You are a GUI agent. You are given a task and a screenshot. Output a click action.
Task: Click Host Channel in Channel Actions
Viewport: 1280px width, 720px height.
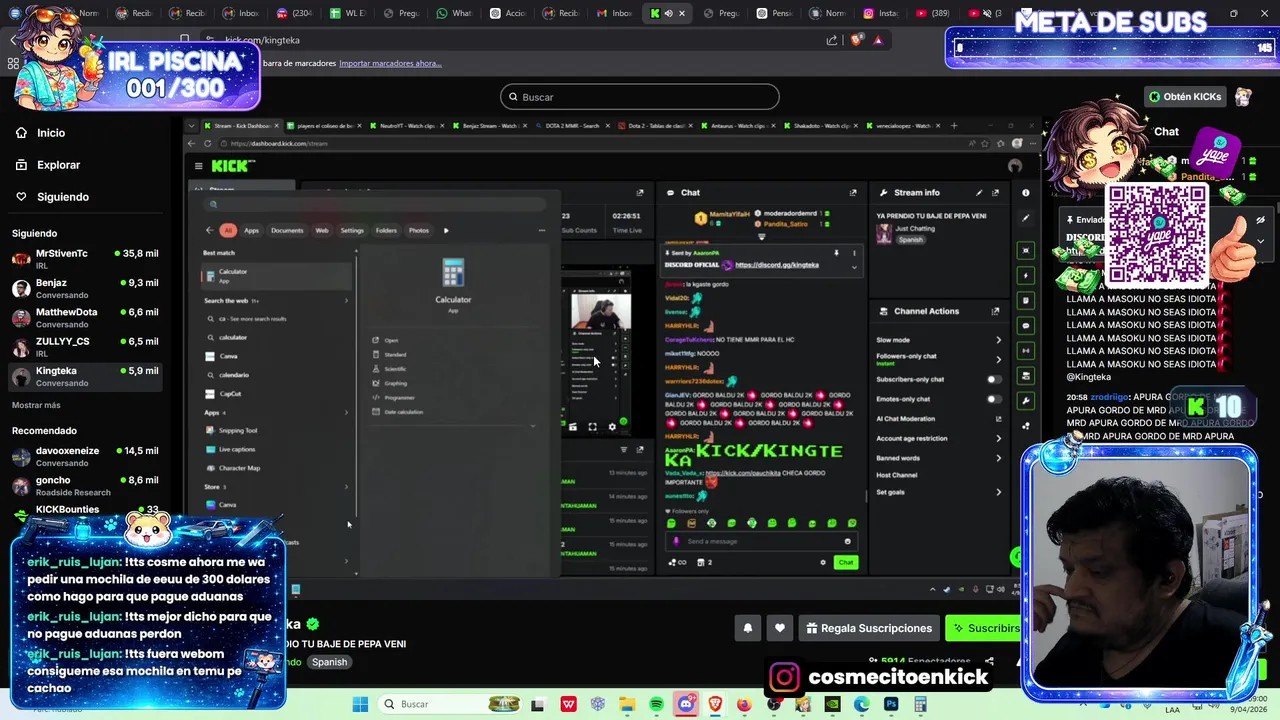point(896,475)
